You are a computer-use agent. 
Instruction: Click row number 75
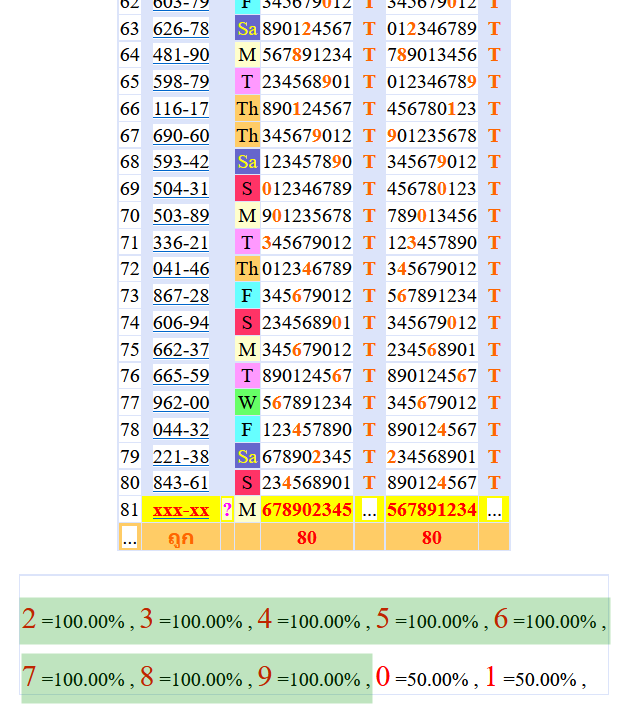point(130,349)
